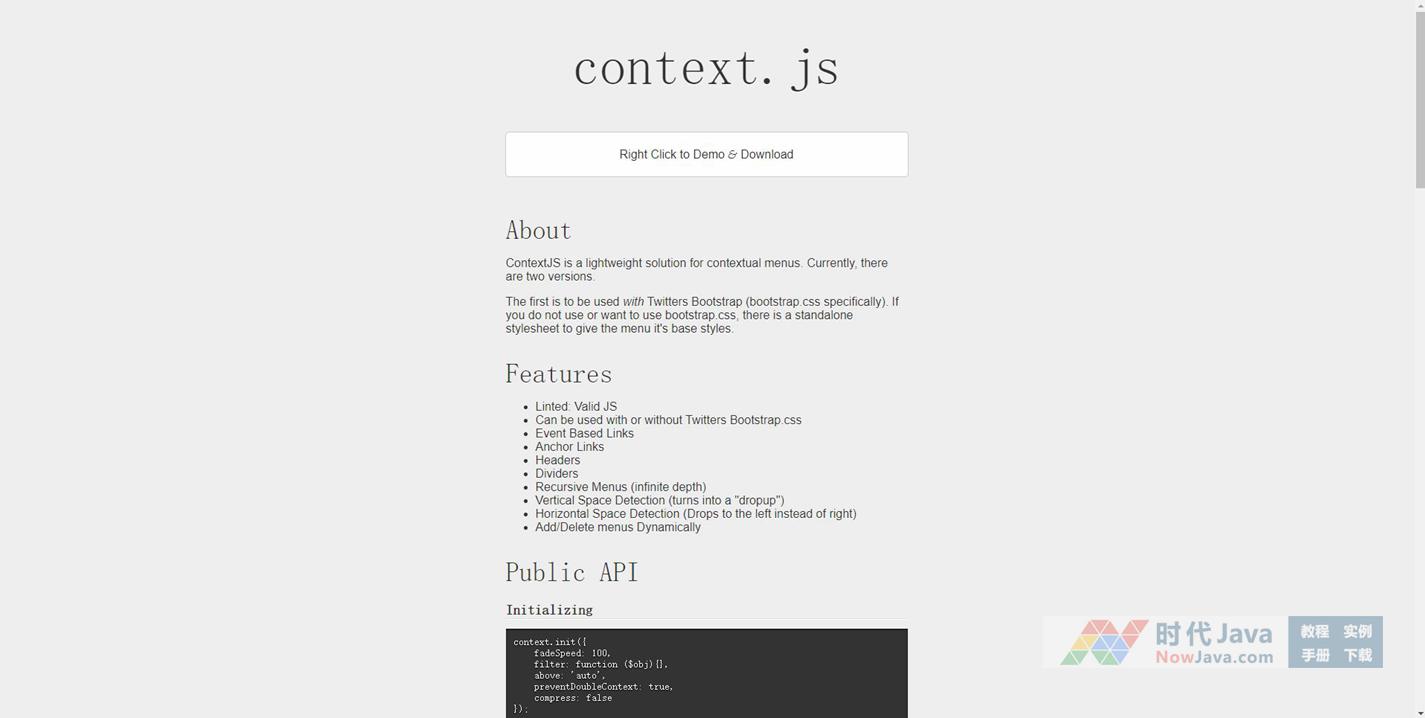The image size is (1425, 718).
Task: Click the context.js page title
Action: click(706, 68)
